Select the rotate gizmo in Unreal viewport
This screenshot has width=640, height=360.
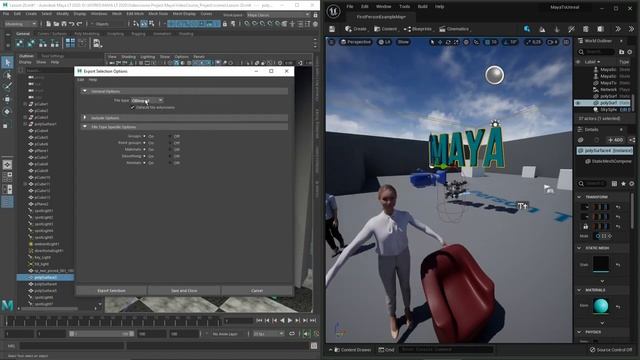point(448,42)
